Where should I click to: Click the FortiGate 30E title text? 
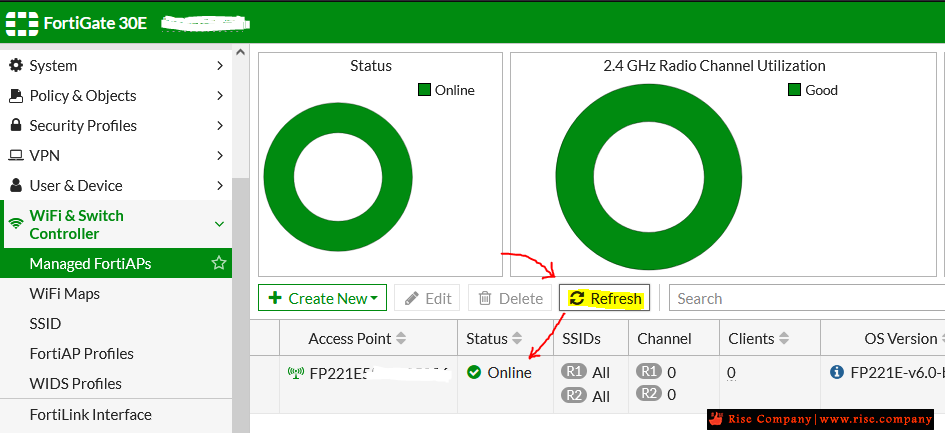(95, 23)
